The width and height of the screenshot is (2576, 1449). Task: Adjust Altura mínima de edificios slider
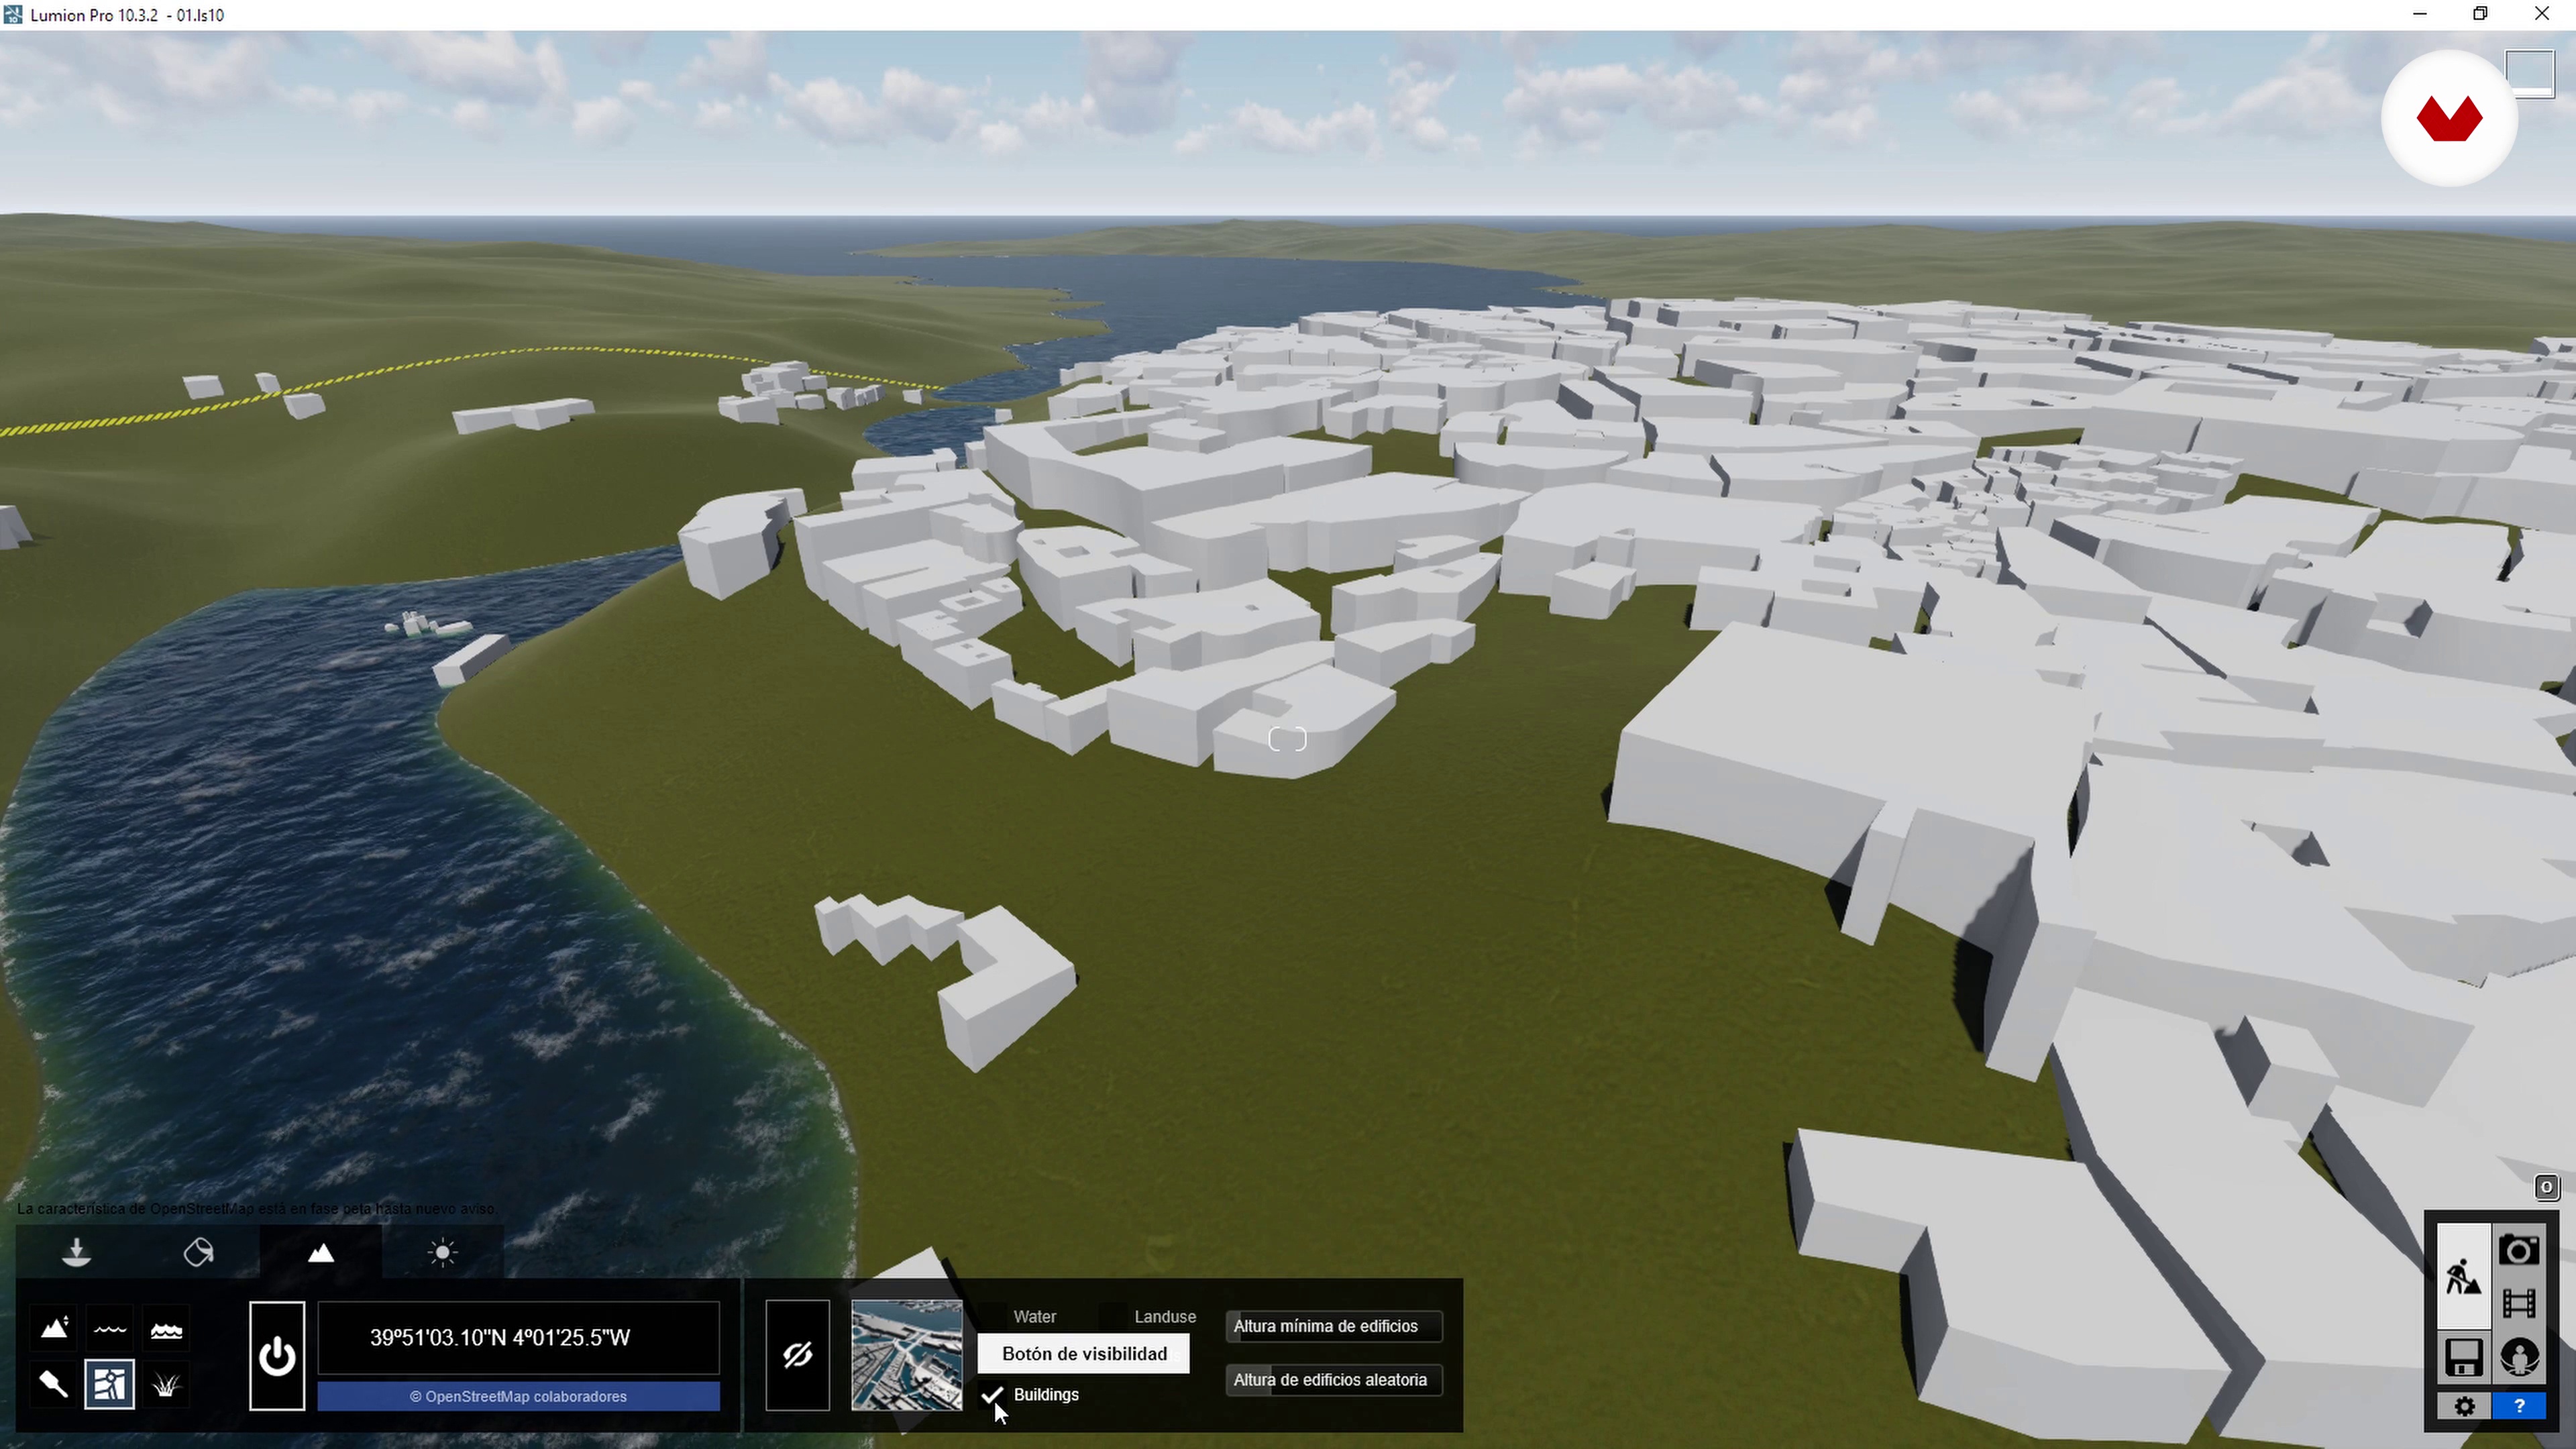(x=1334, y=1326)
